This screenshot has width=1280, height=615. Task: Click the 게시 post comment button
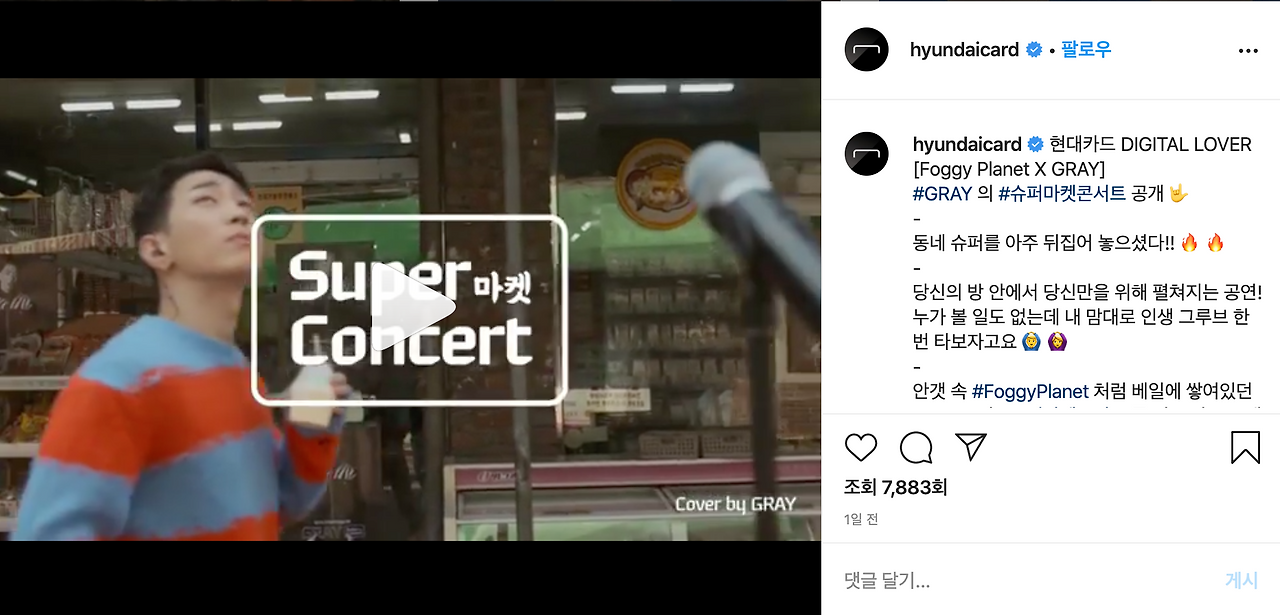(1241, 580)
